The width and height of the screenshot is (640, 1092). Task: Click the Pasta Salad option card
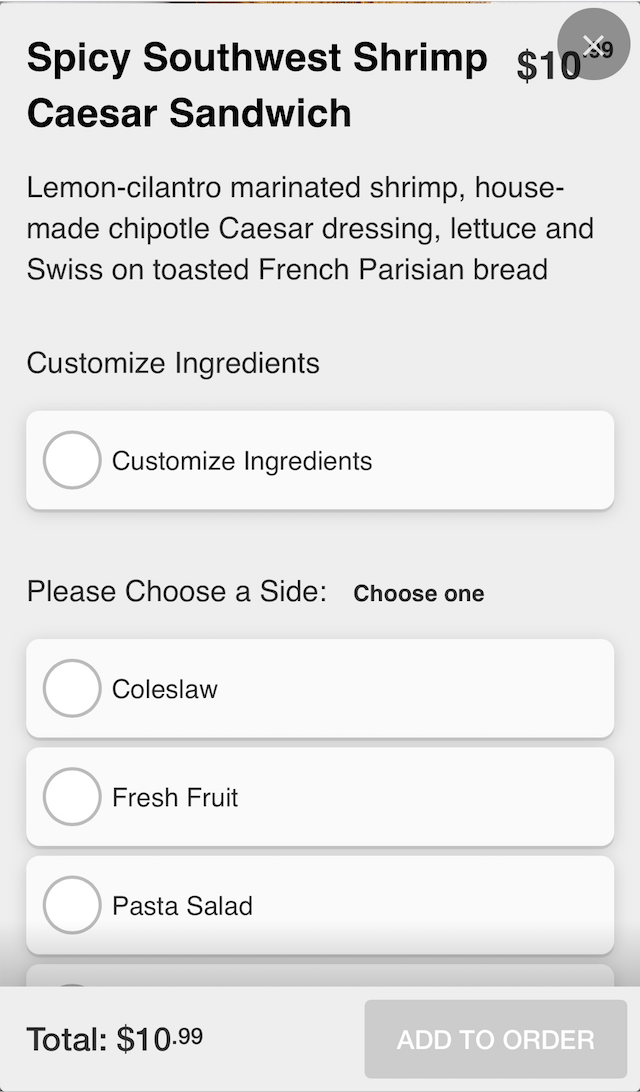point(320,906)
